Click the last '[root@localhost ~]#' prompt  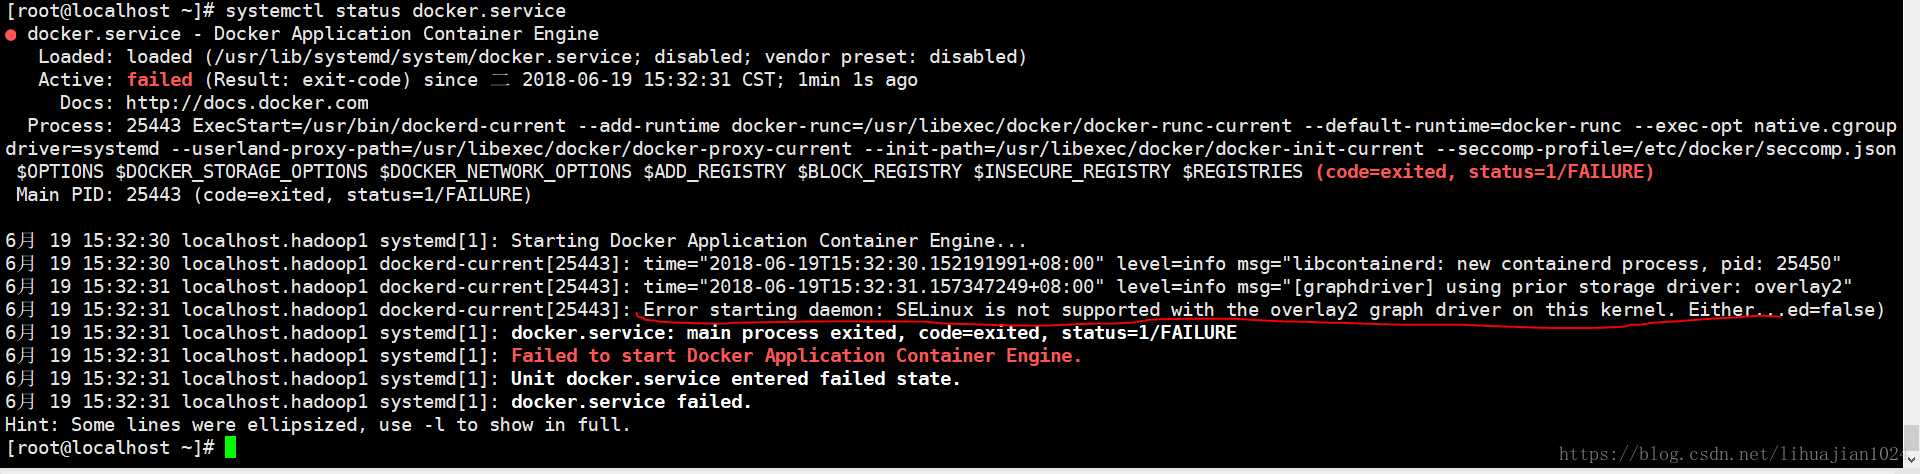[x=110, y=448]
